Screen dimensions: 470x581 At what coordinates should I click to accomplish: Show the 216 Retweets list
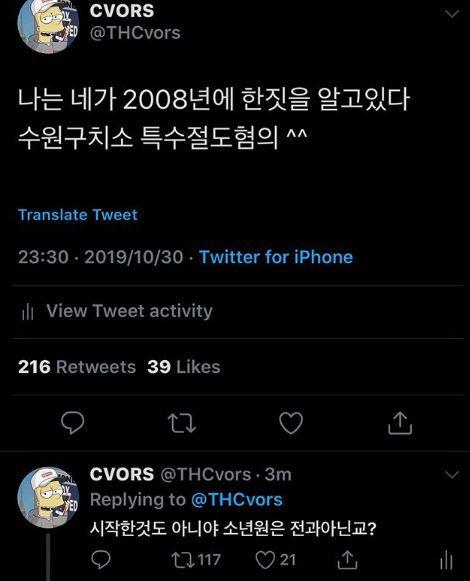pos(77,367)
